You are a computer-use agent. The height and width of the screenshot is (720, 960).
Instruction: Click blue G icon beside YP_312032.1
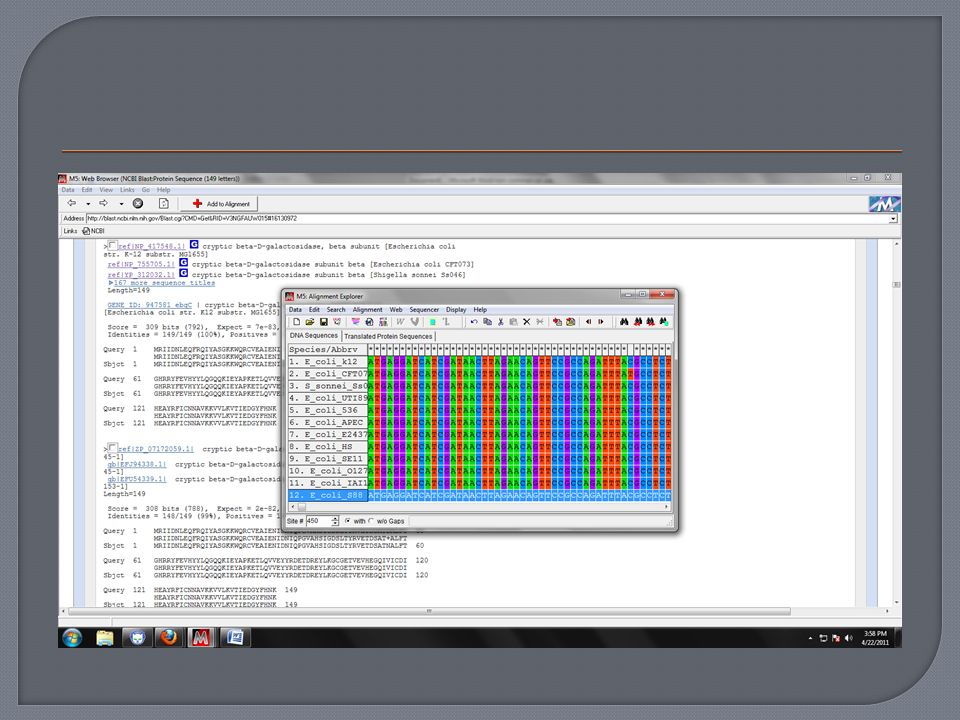pyautogui.click(x=183, y=273)
